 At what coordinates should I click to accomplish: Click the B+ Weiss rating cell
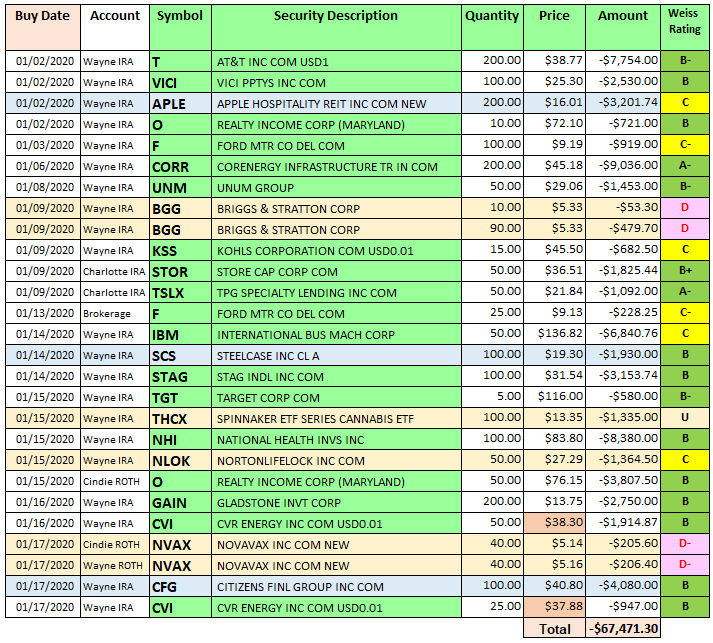coord(685,271)
